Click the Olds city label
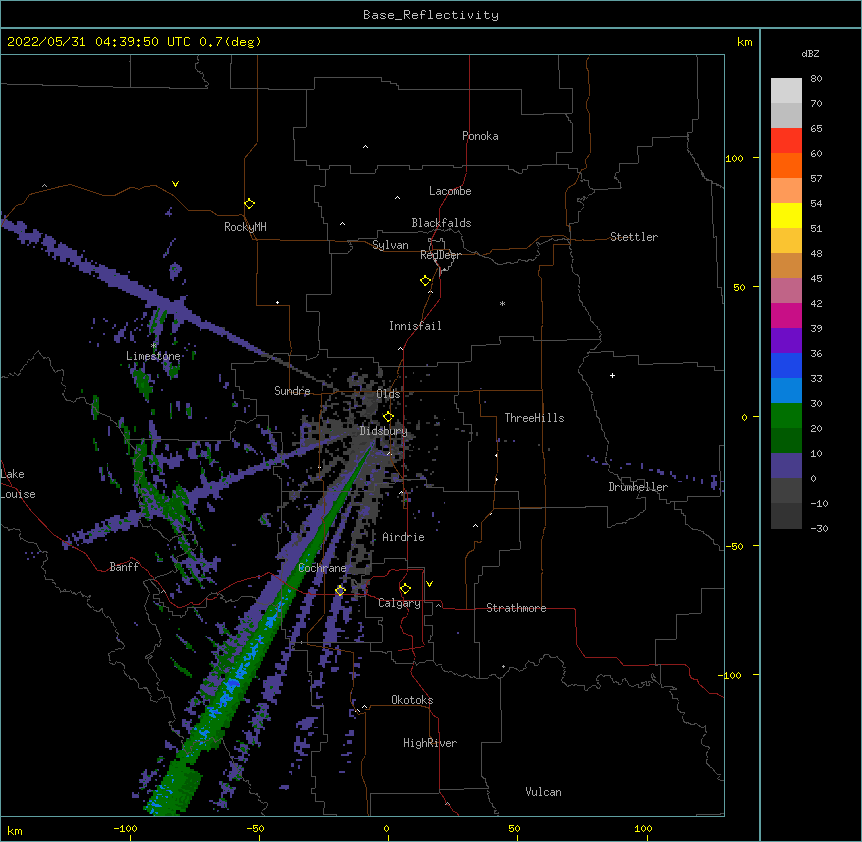 pyautogui.click(x=388, y=394)
